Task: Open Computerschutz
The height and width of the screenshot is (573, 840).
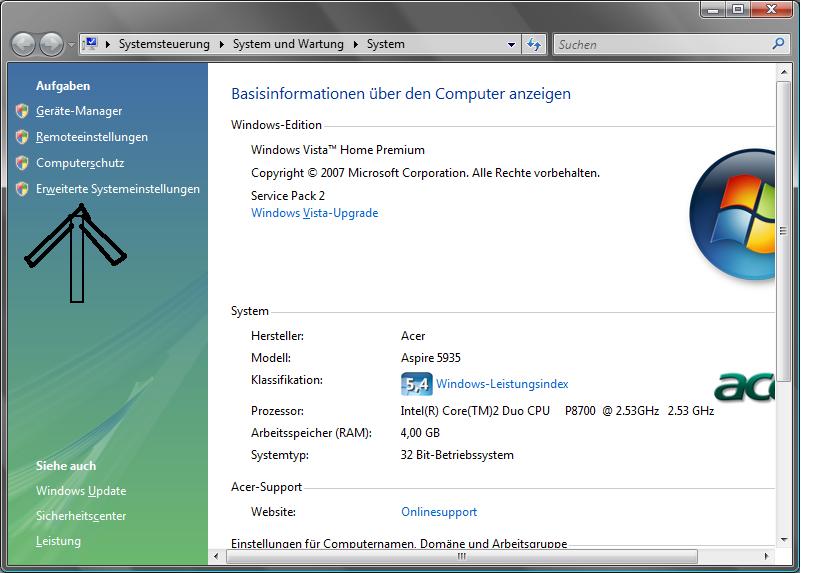Action: pos(80,163)
